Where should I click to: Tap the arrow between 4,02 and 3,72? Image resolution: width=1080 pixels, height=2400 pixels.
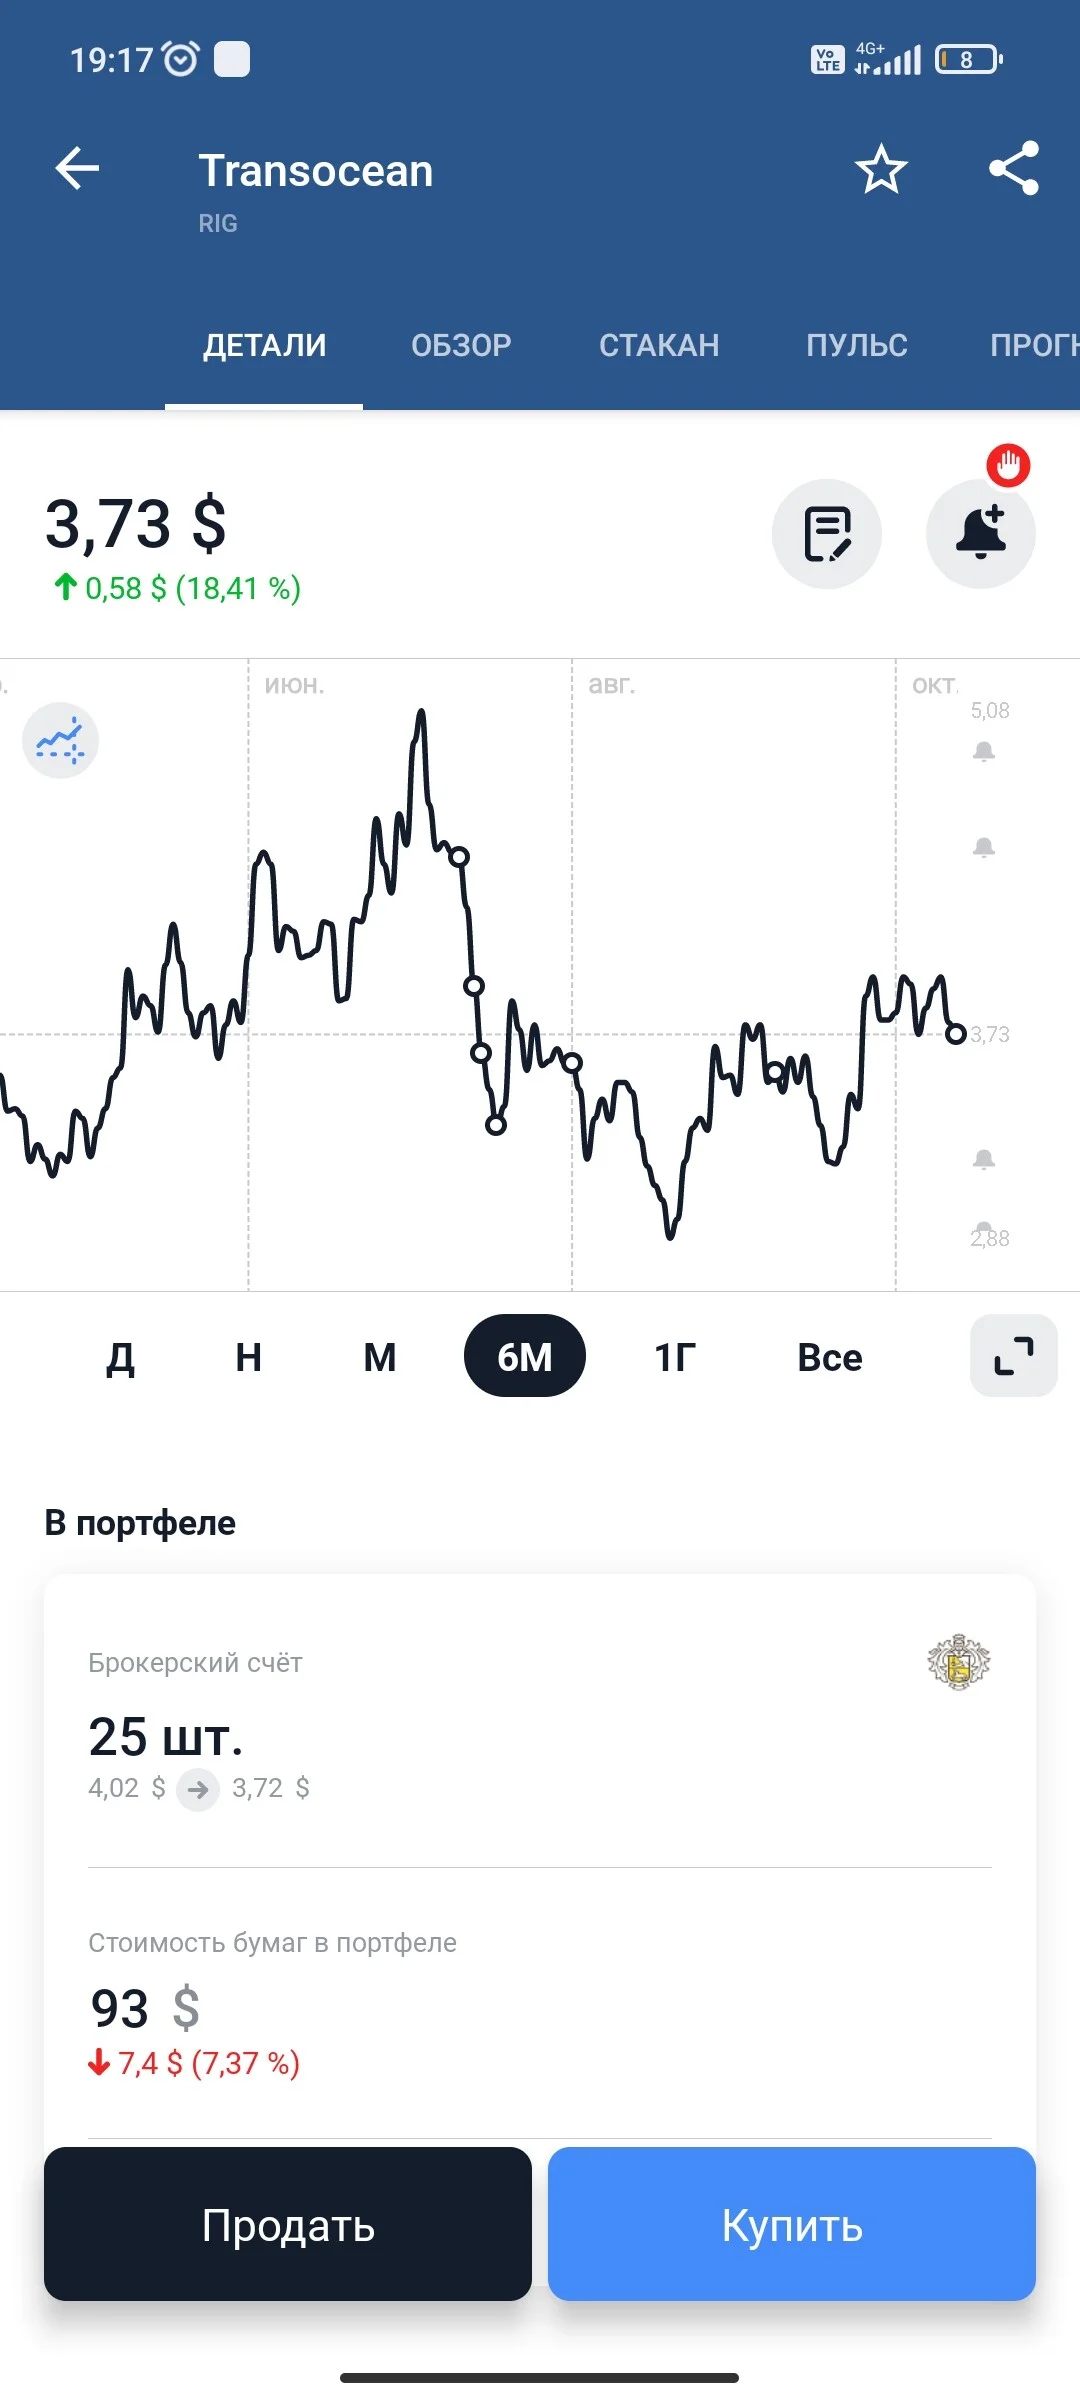pyautogui.click(x=198, y=1789)
